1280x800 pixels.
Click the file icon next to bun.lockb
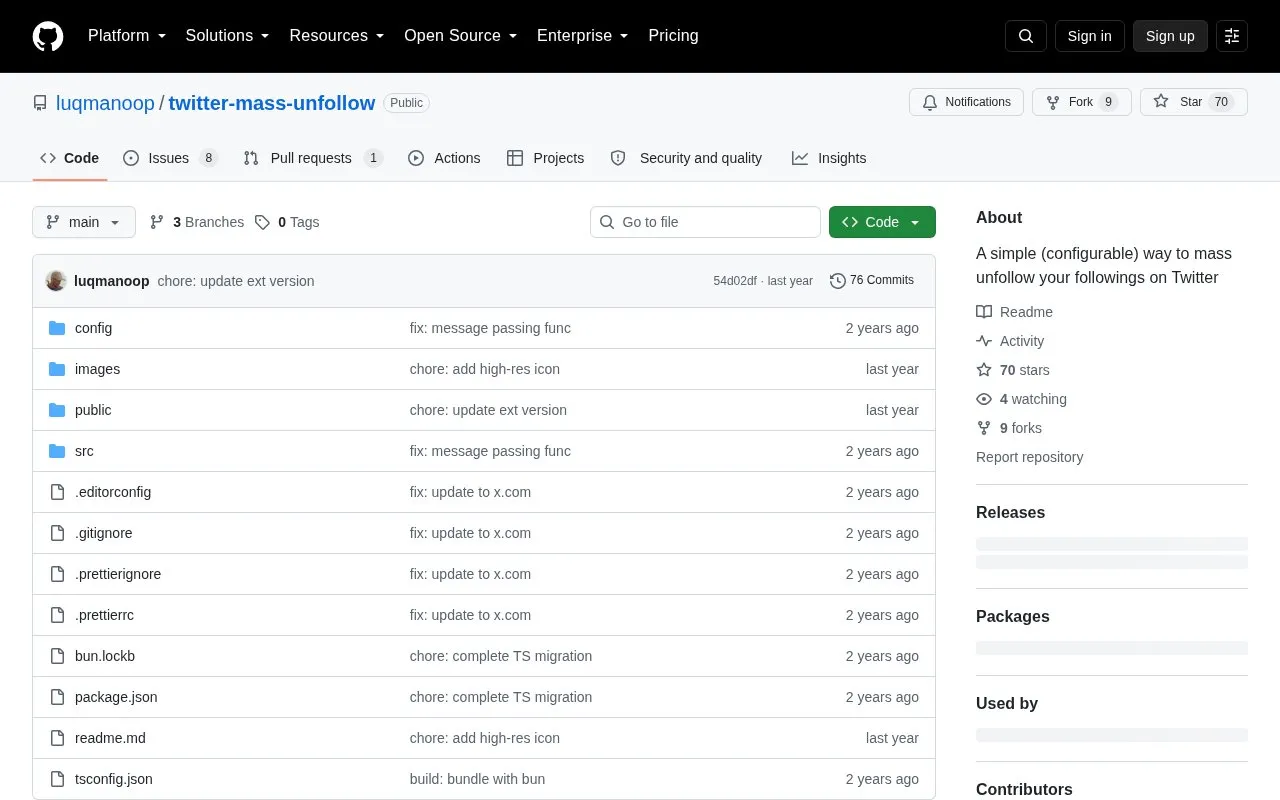click(57, 656)
